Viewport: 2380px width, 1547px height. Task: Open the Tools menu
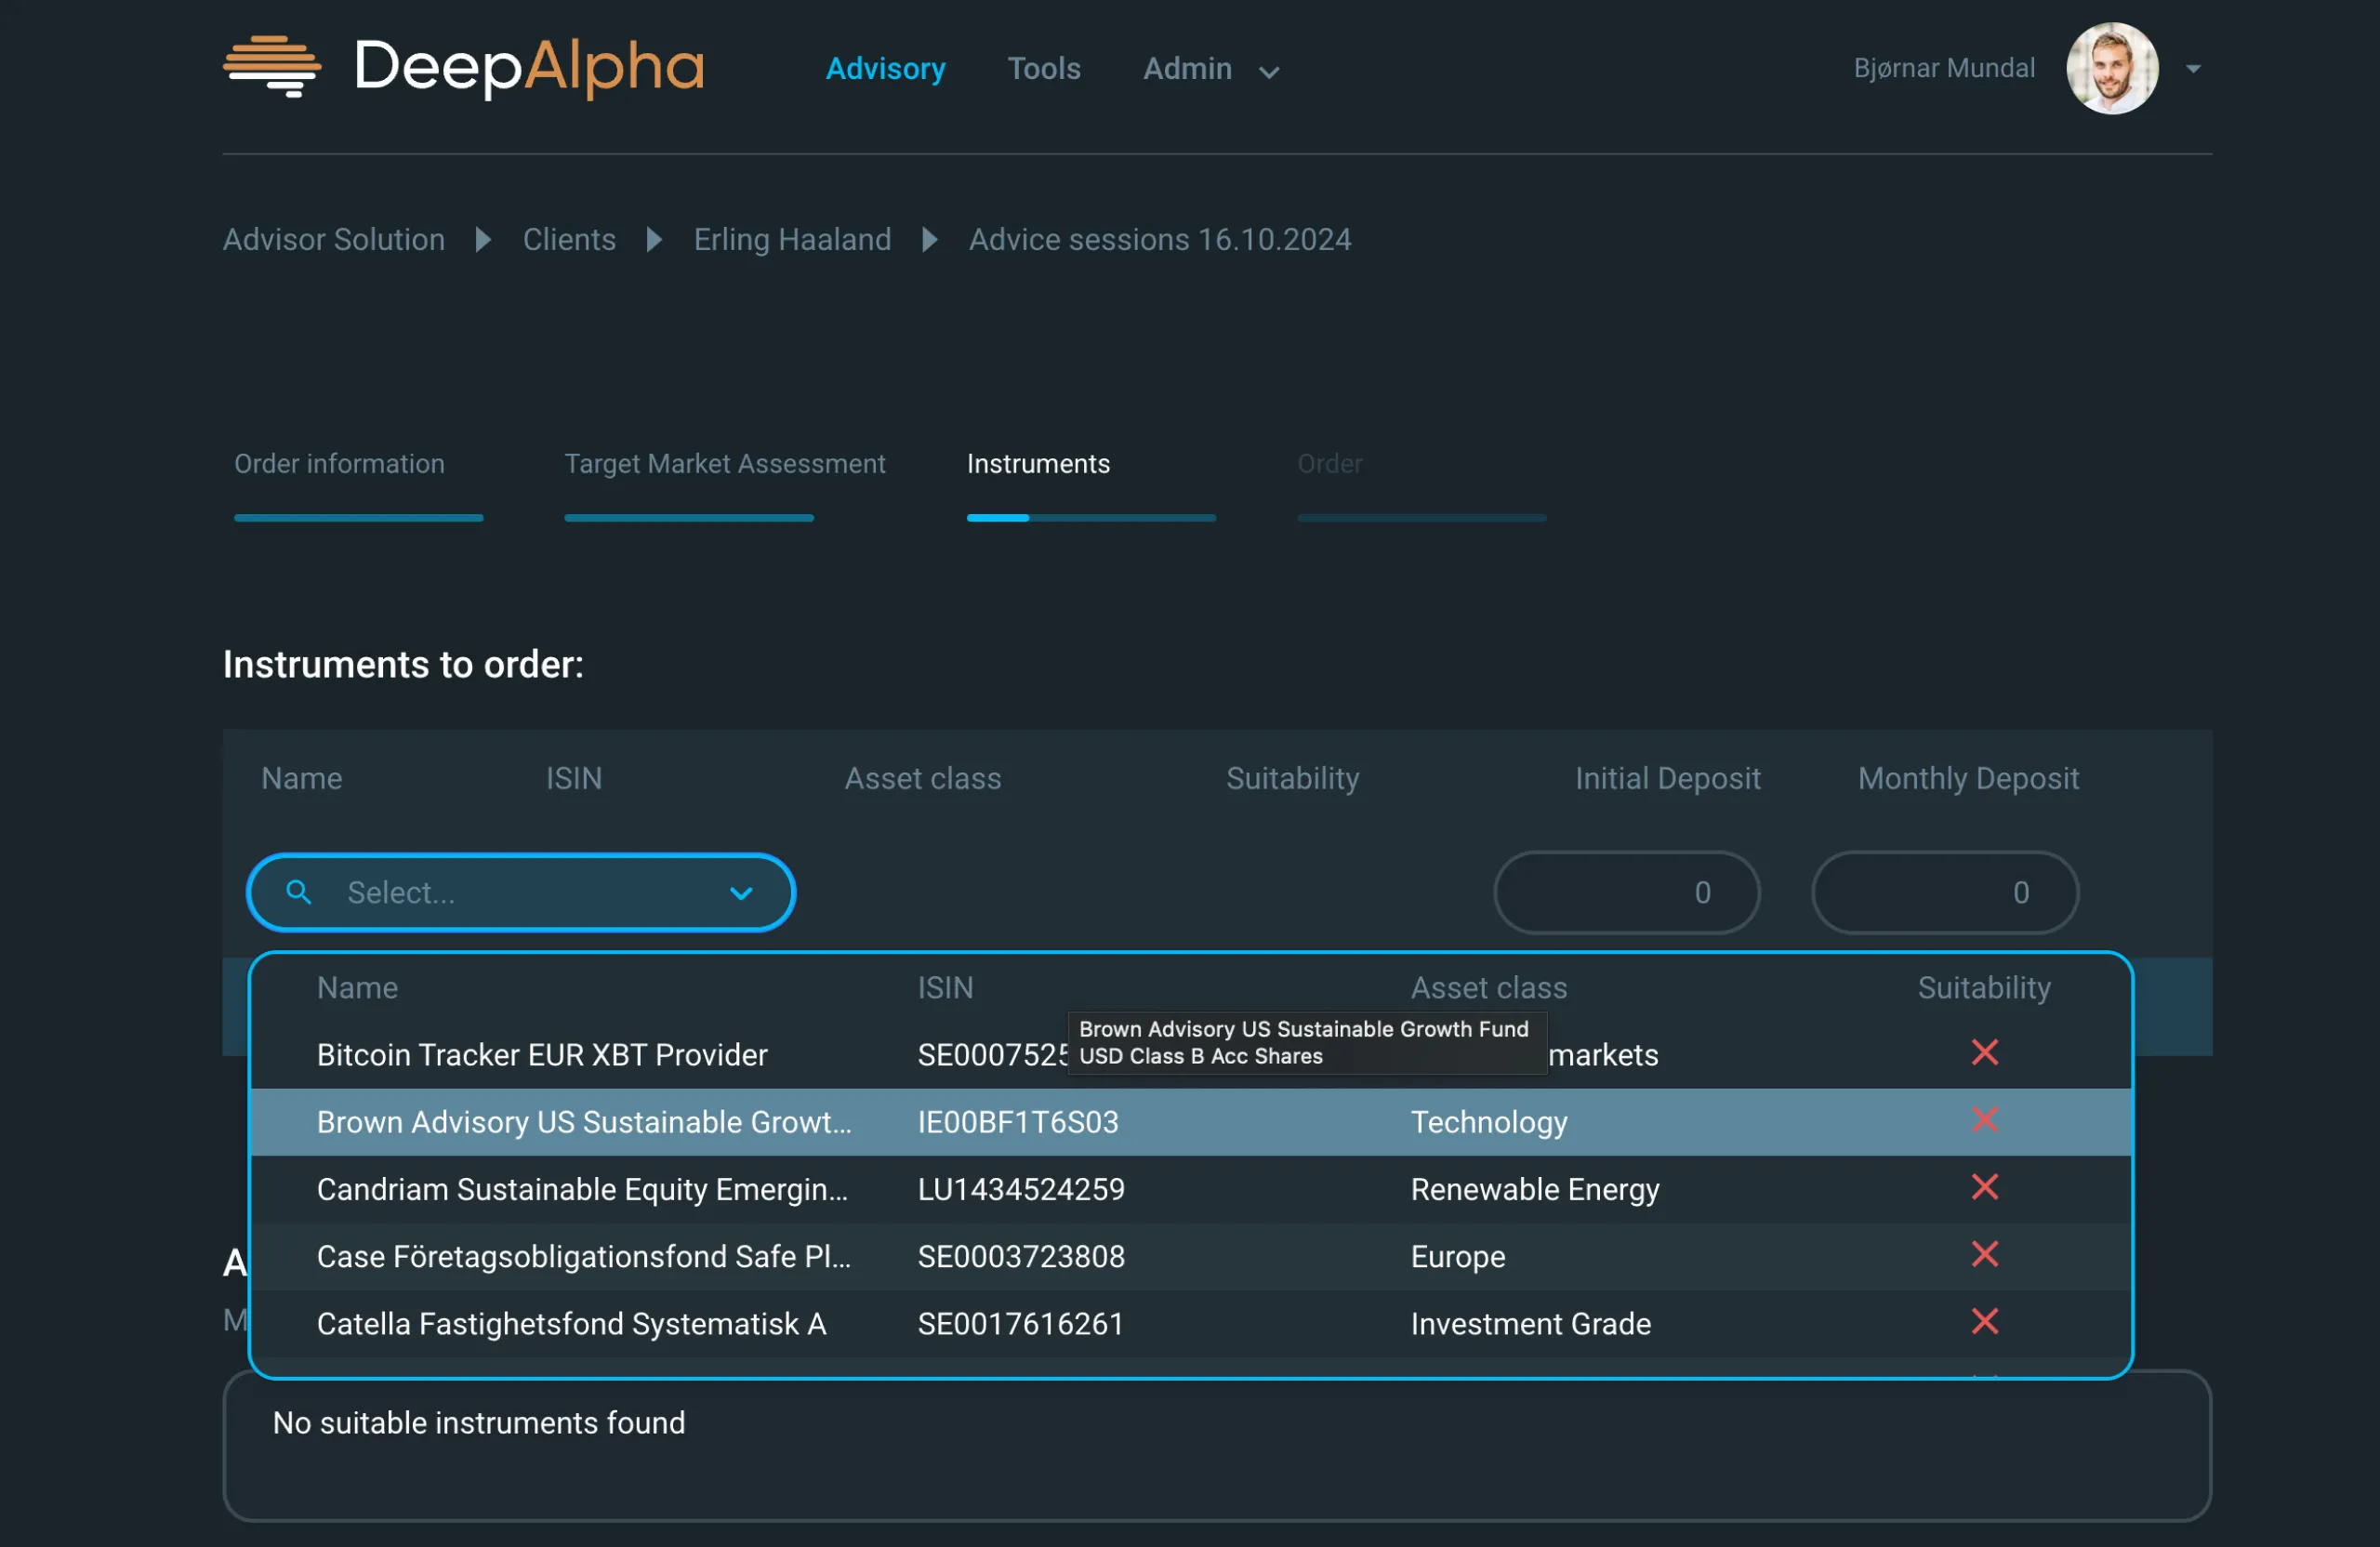(1043, 68)
